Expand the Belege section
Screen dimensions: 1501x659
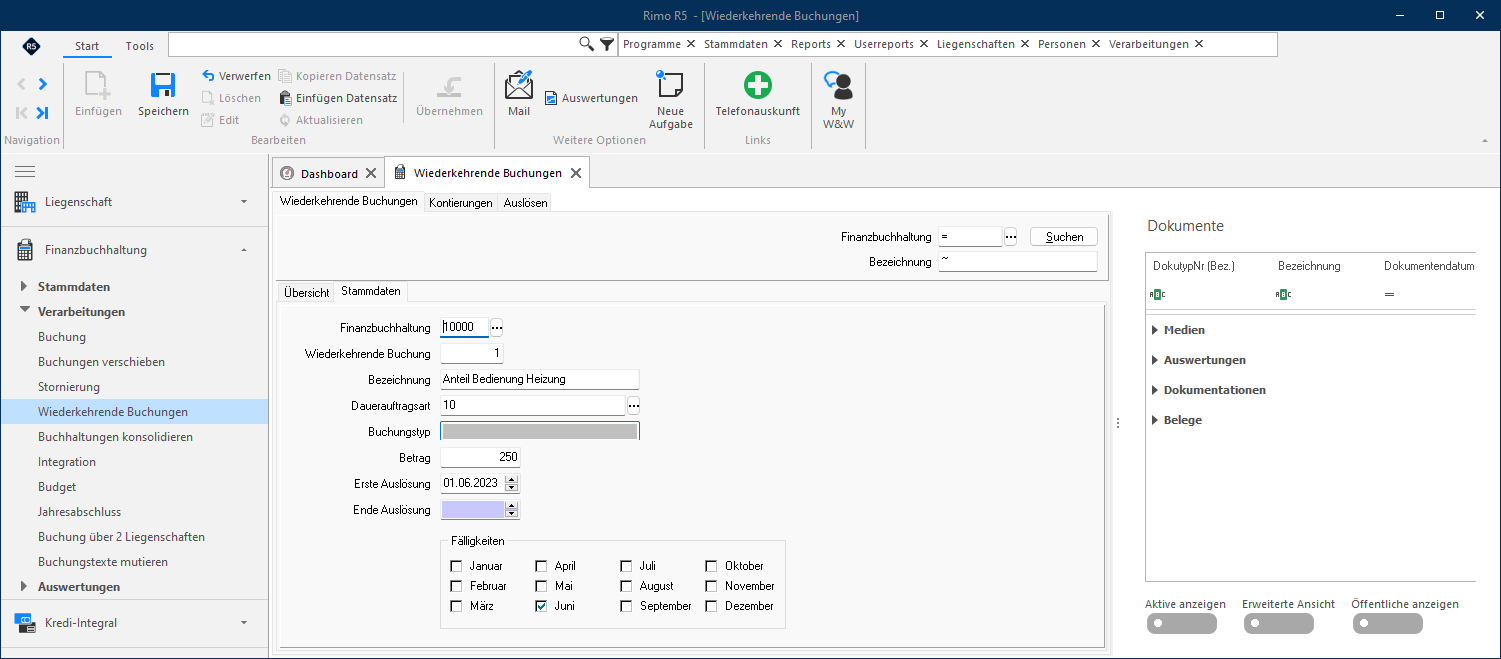1155,420
